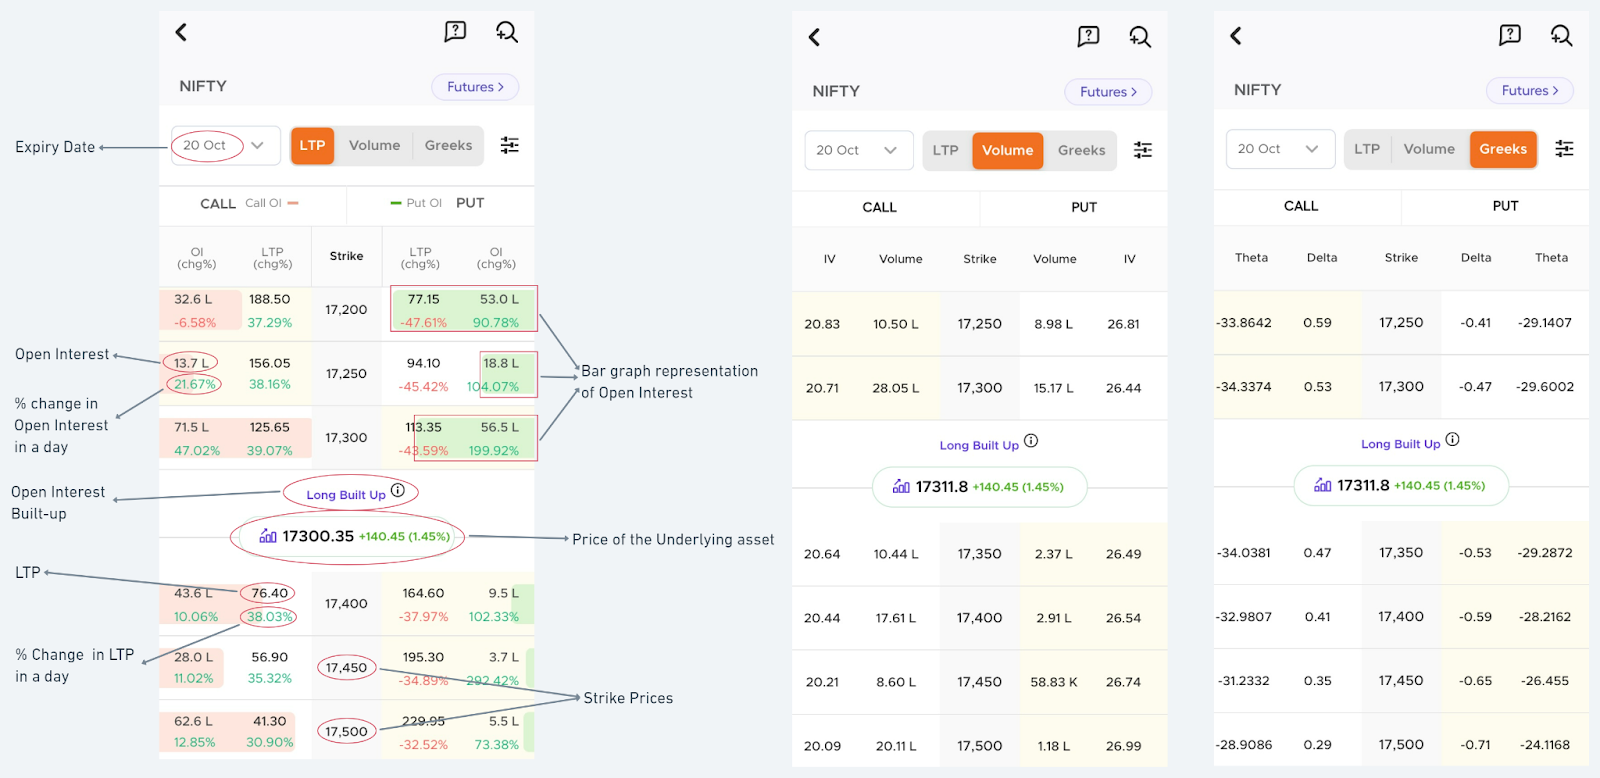Open search icon in left panel header
1600x778 pixels.
click(x=507, y=32)
